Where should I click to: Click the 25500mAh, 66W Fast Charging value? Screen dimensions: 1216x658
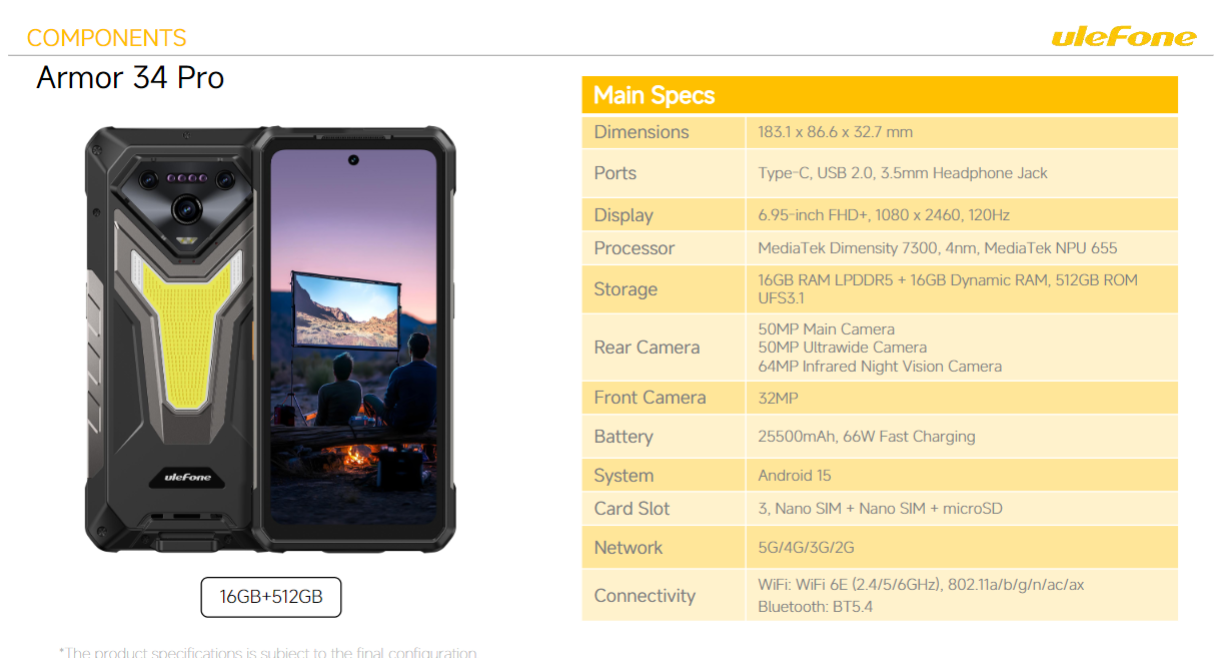(866, 437)
